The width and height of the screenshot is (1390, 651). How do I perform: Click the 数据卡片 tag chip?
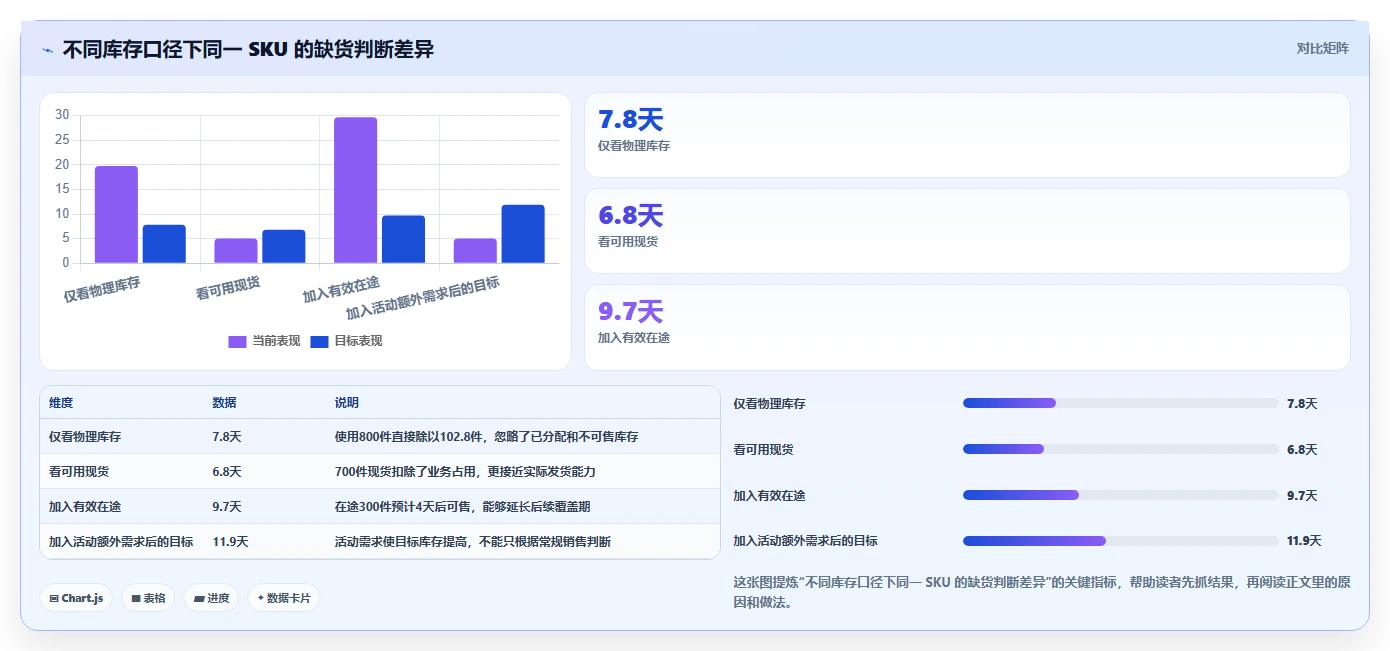click(284, 598)
